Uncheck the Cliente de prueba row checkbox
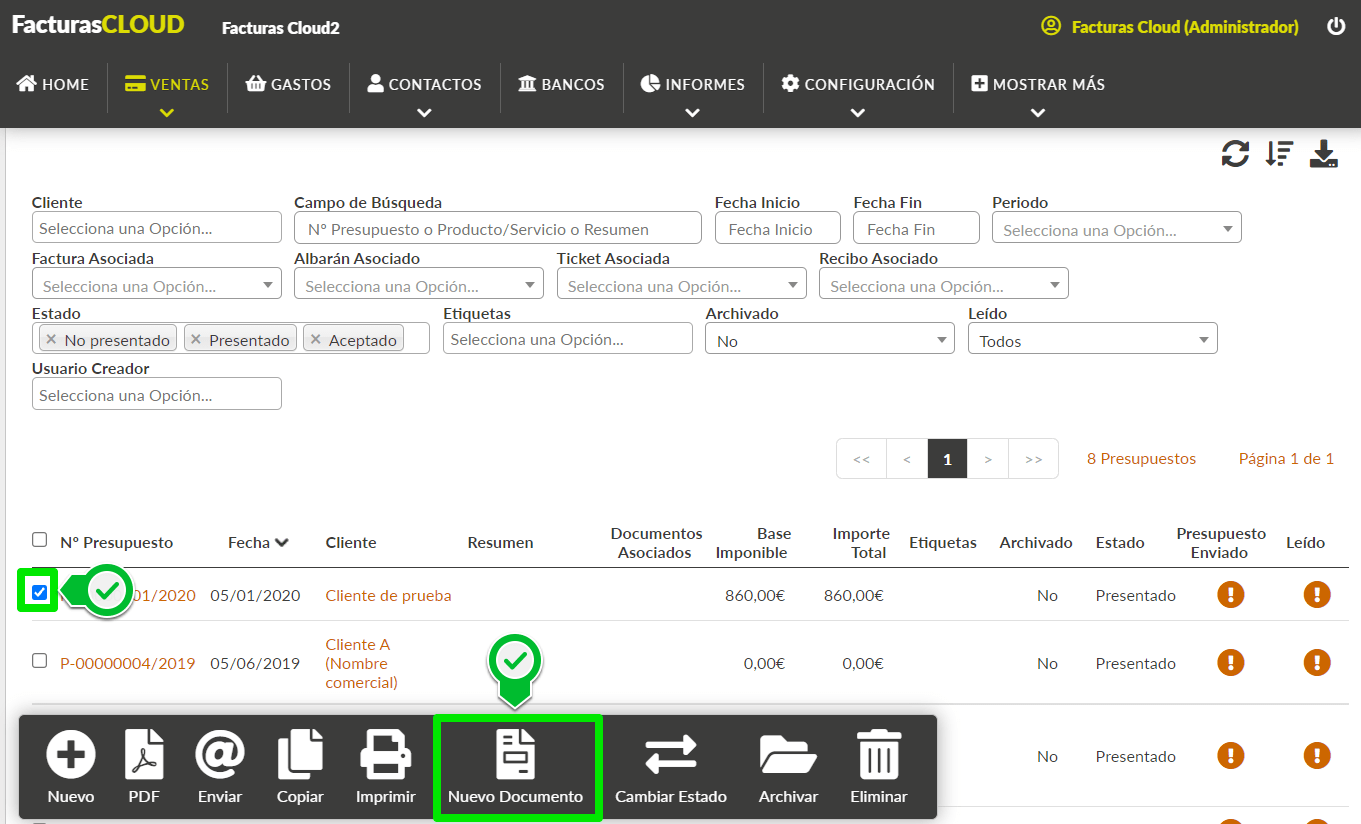Image resolution: width=1361 pixels, height=824 pixels. coord(39,593)
